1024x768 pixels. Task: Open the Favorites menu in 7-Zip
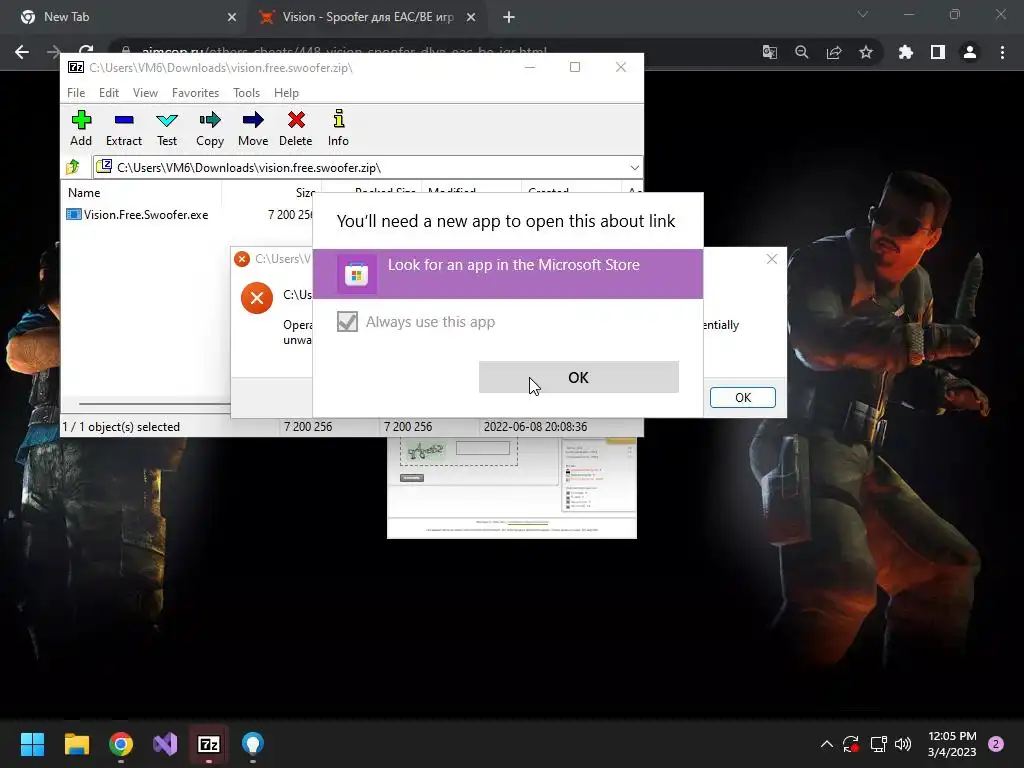click(x=195, y=93)
